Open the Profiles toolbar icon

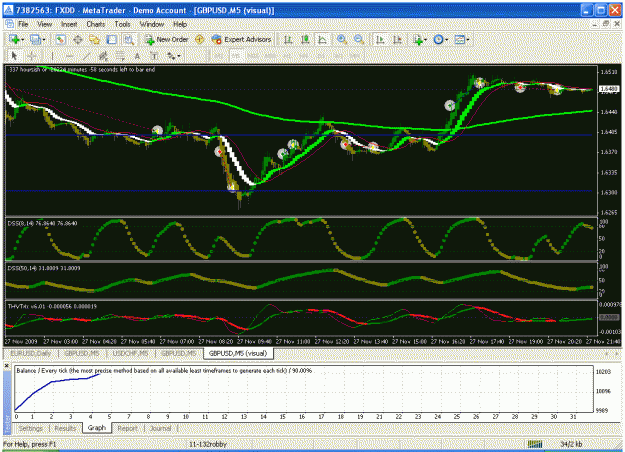point(36,39)
